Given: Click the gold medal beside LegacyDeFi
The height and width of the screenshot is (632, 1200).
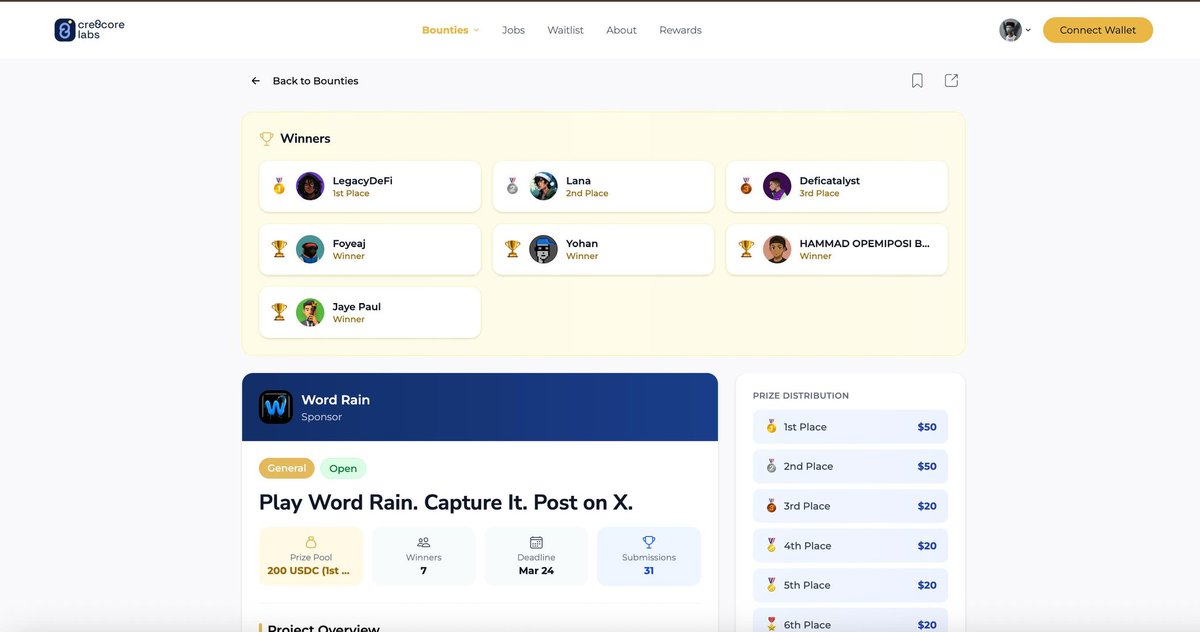Looking at the screenshot, I should point(279,186).
